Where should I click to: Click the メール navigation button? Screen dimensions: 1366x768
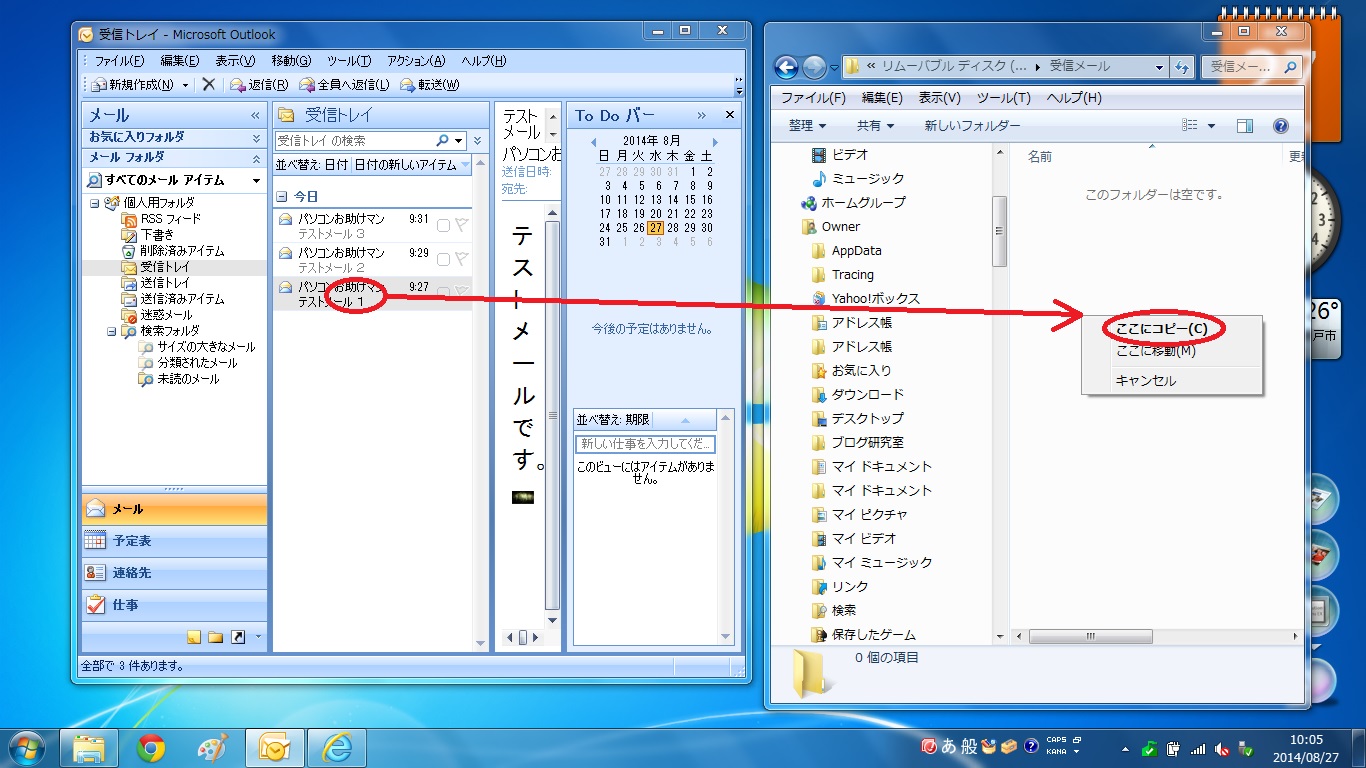tap(174, 509)
